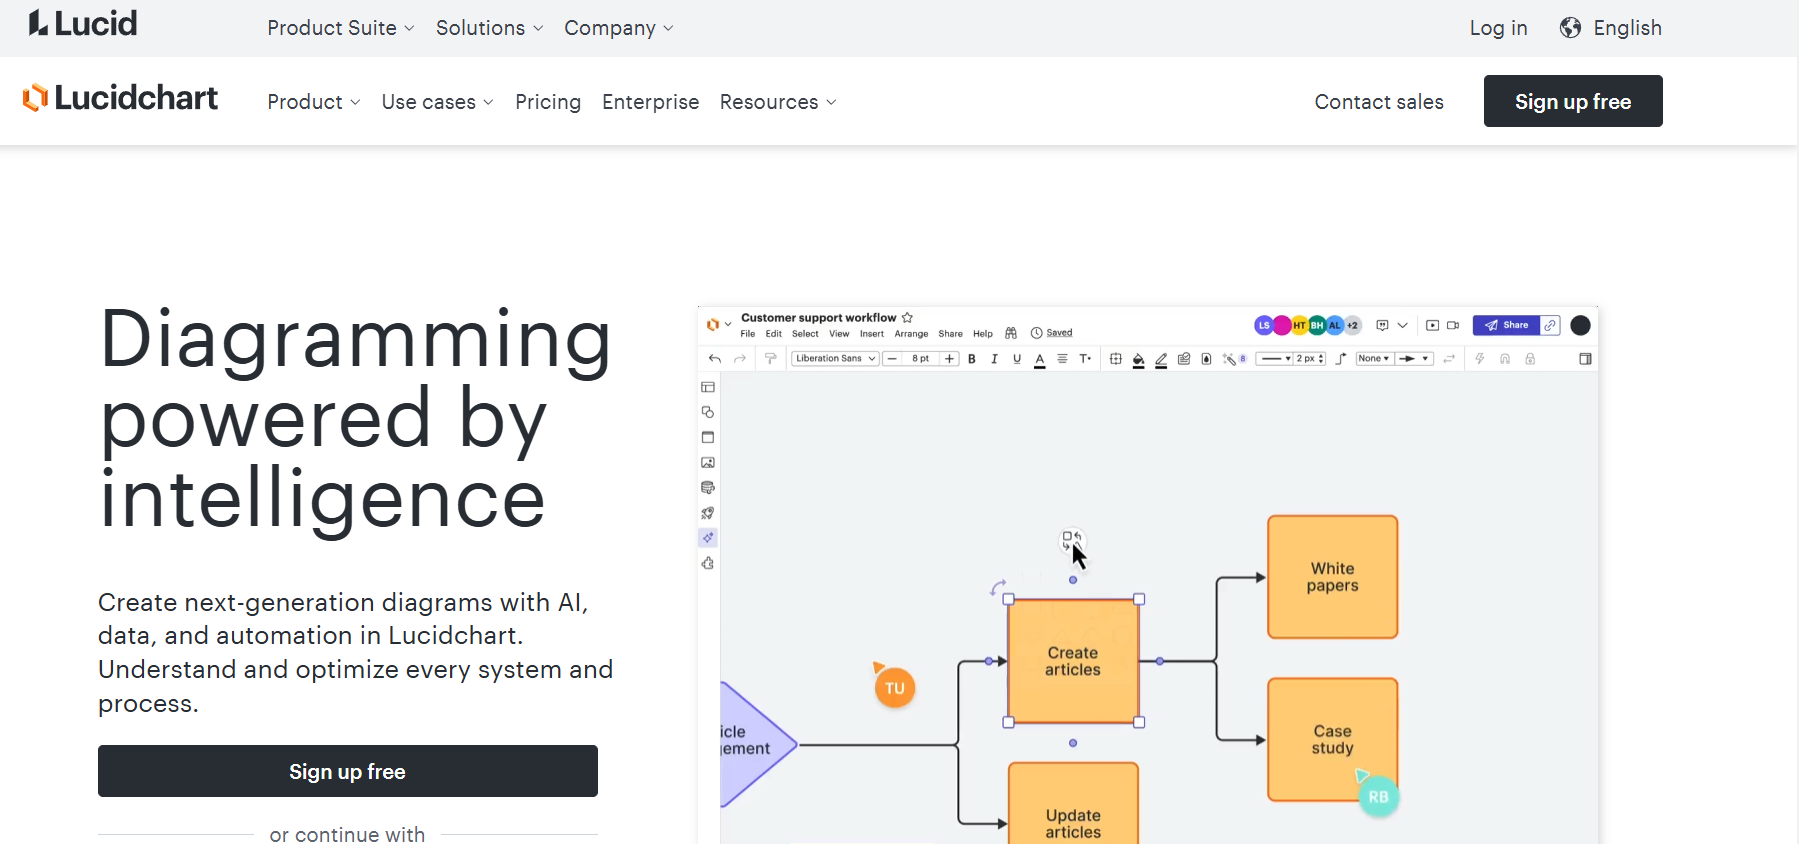1799x844 pixels.
Task: Click the Enterprise link
Action: [x=650, y=102]
